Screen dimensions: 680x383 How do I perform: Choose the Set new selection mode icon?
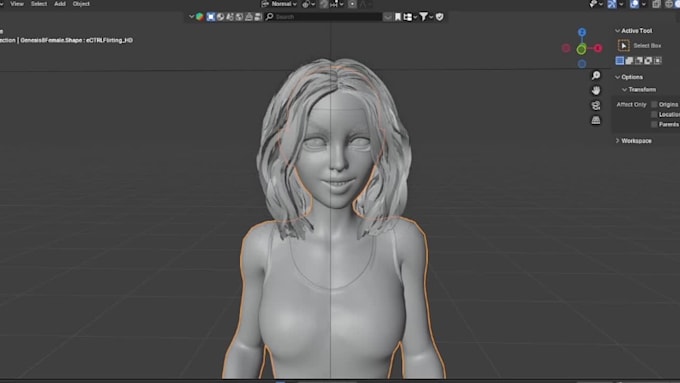(620, 60)
